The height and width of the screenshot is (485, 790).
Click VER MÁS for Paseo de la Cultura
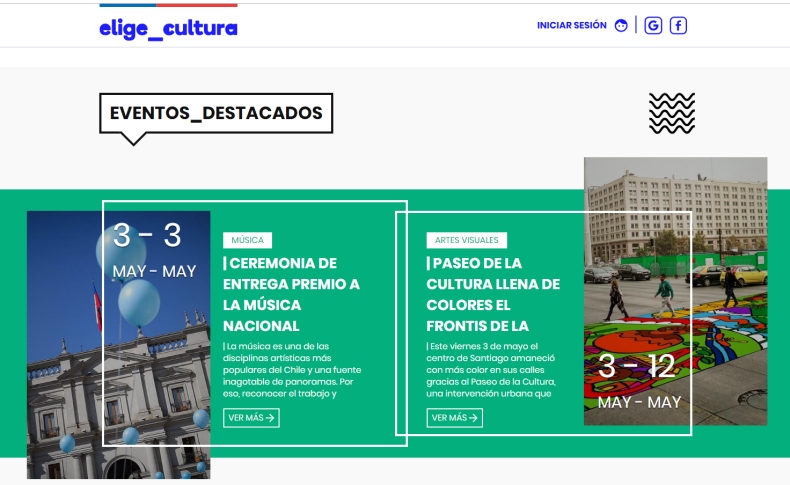coord(454,418)
